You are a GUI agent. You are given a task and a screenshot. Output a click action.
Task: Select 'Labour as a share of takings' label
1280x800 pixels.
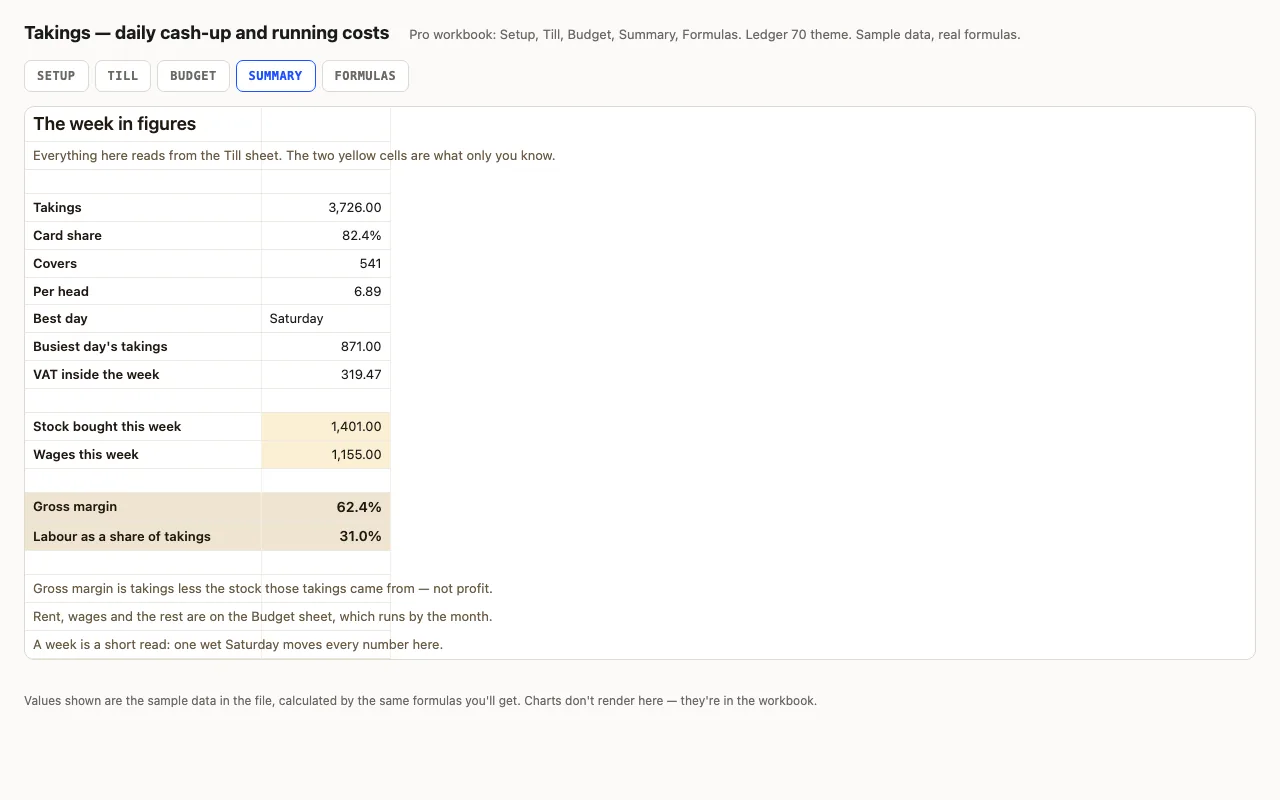122,537
